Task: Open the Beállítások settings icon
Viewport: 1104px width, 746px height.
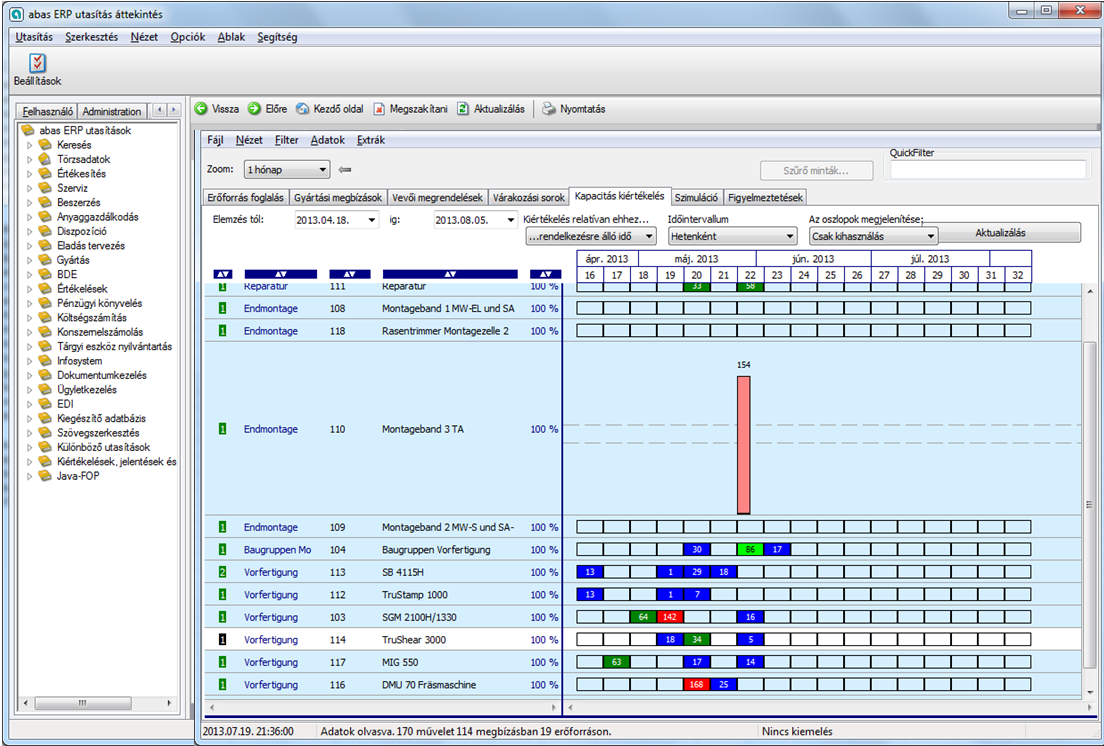Action: [37, 63]
